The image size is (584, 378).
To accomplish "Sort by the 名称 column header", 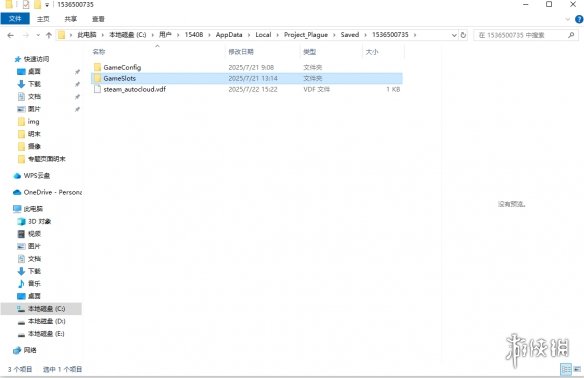I will (99, 52).
